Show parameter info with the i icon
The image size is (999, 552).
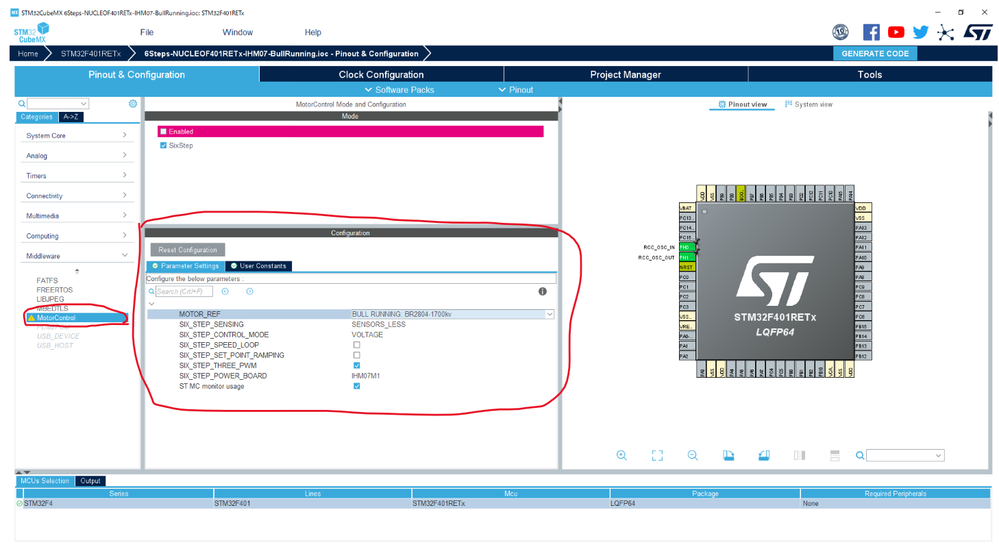pyautogui.click(x=542, y=291)
